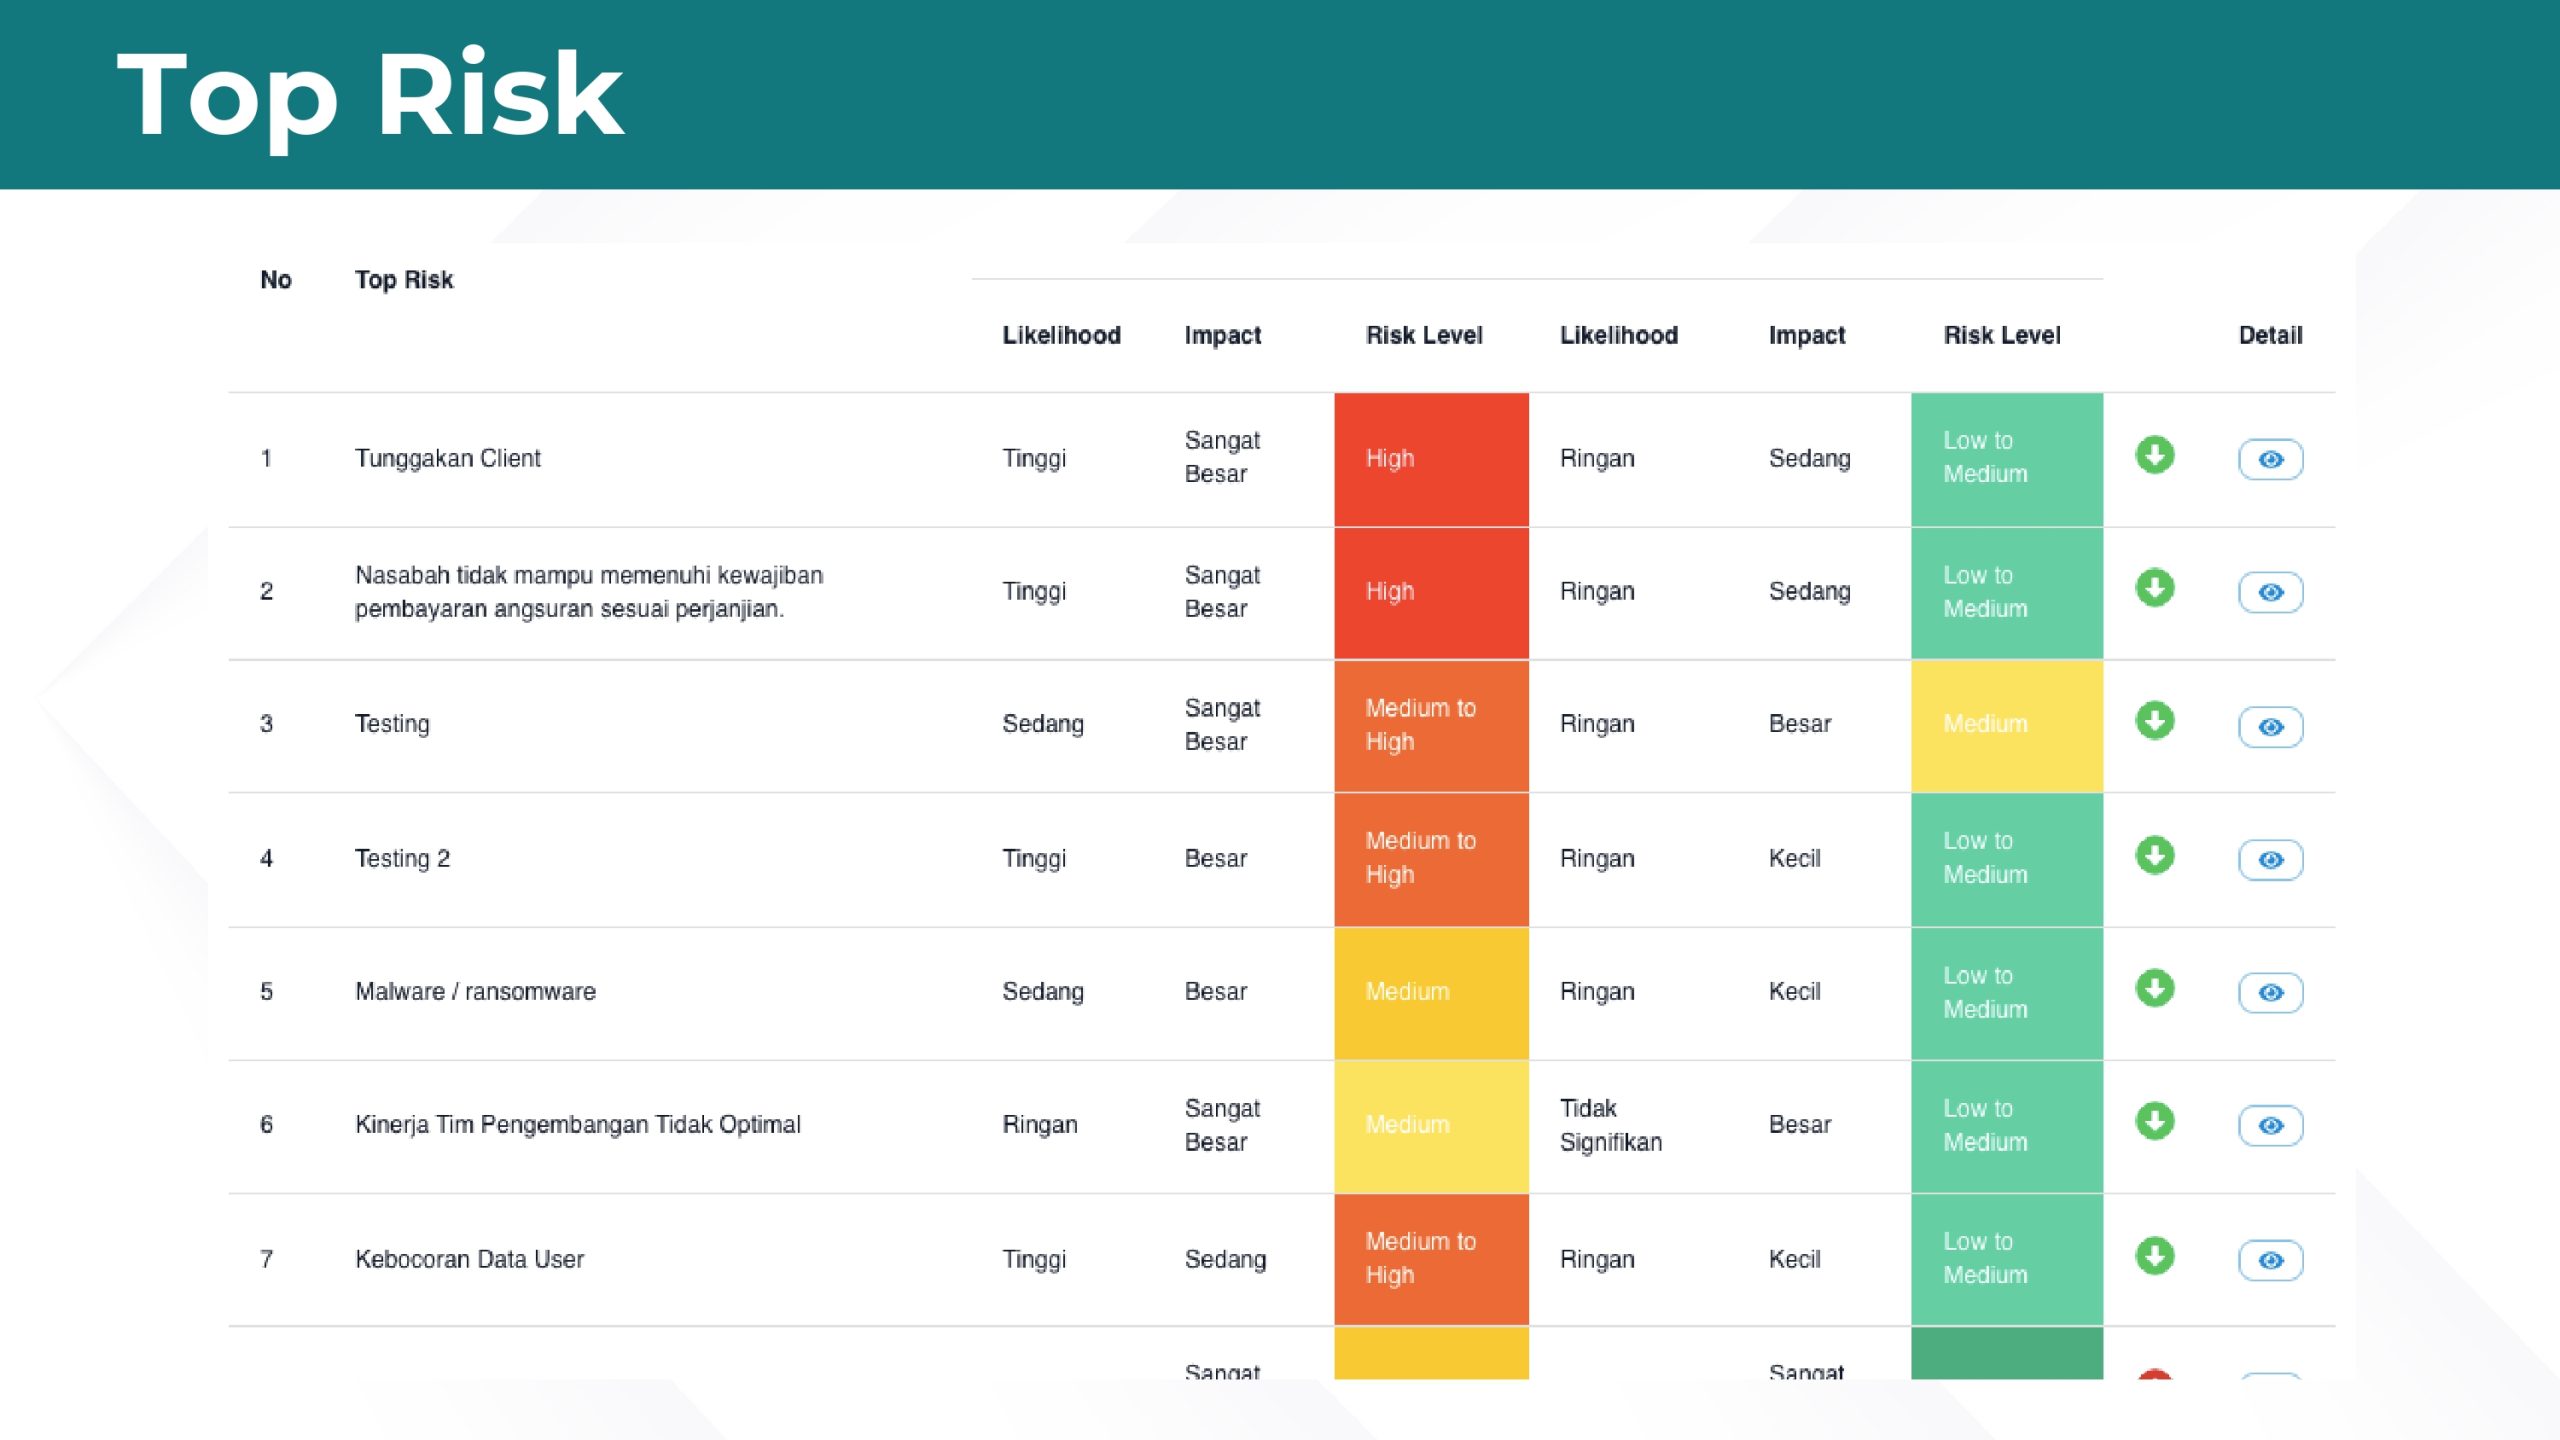This screenshot has height=1440, width=2560.
Task: Click yellow Medium residual cell for Testing
Action: (x=2006, y=725)
